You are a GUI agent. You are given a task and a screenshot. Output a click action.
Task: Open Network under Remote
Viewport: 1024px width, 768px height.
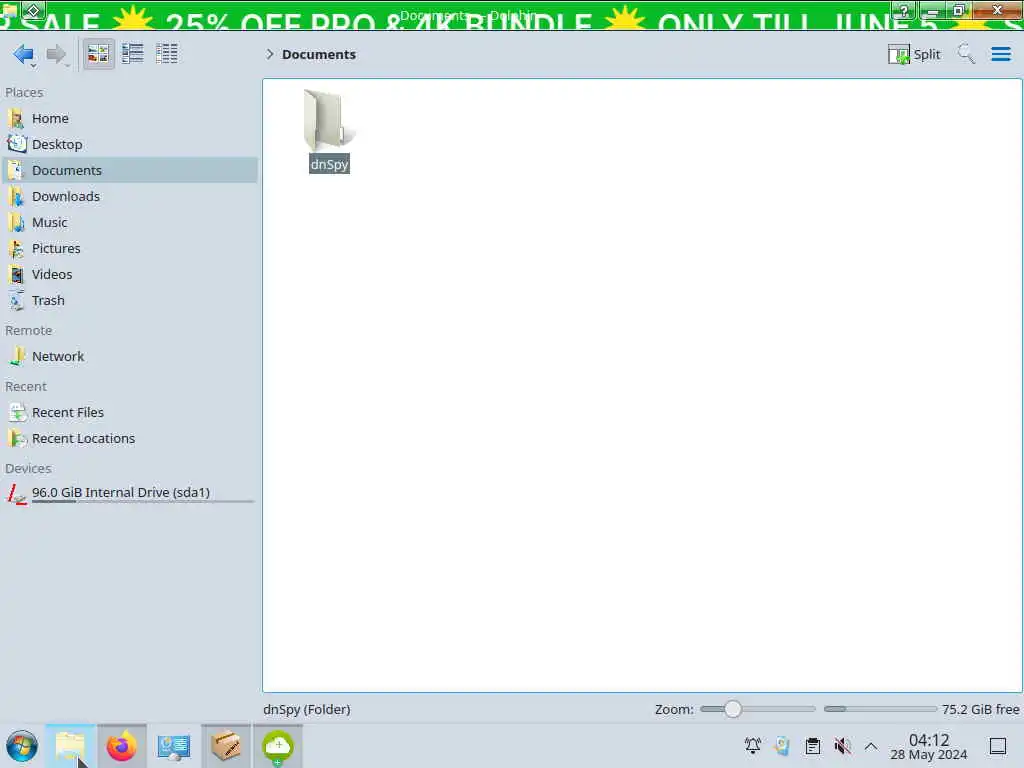tap(129, 357)
